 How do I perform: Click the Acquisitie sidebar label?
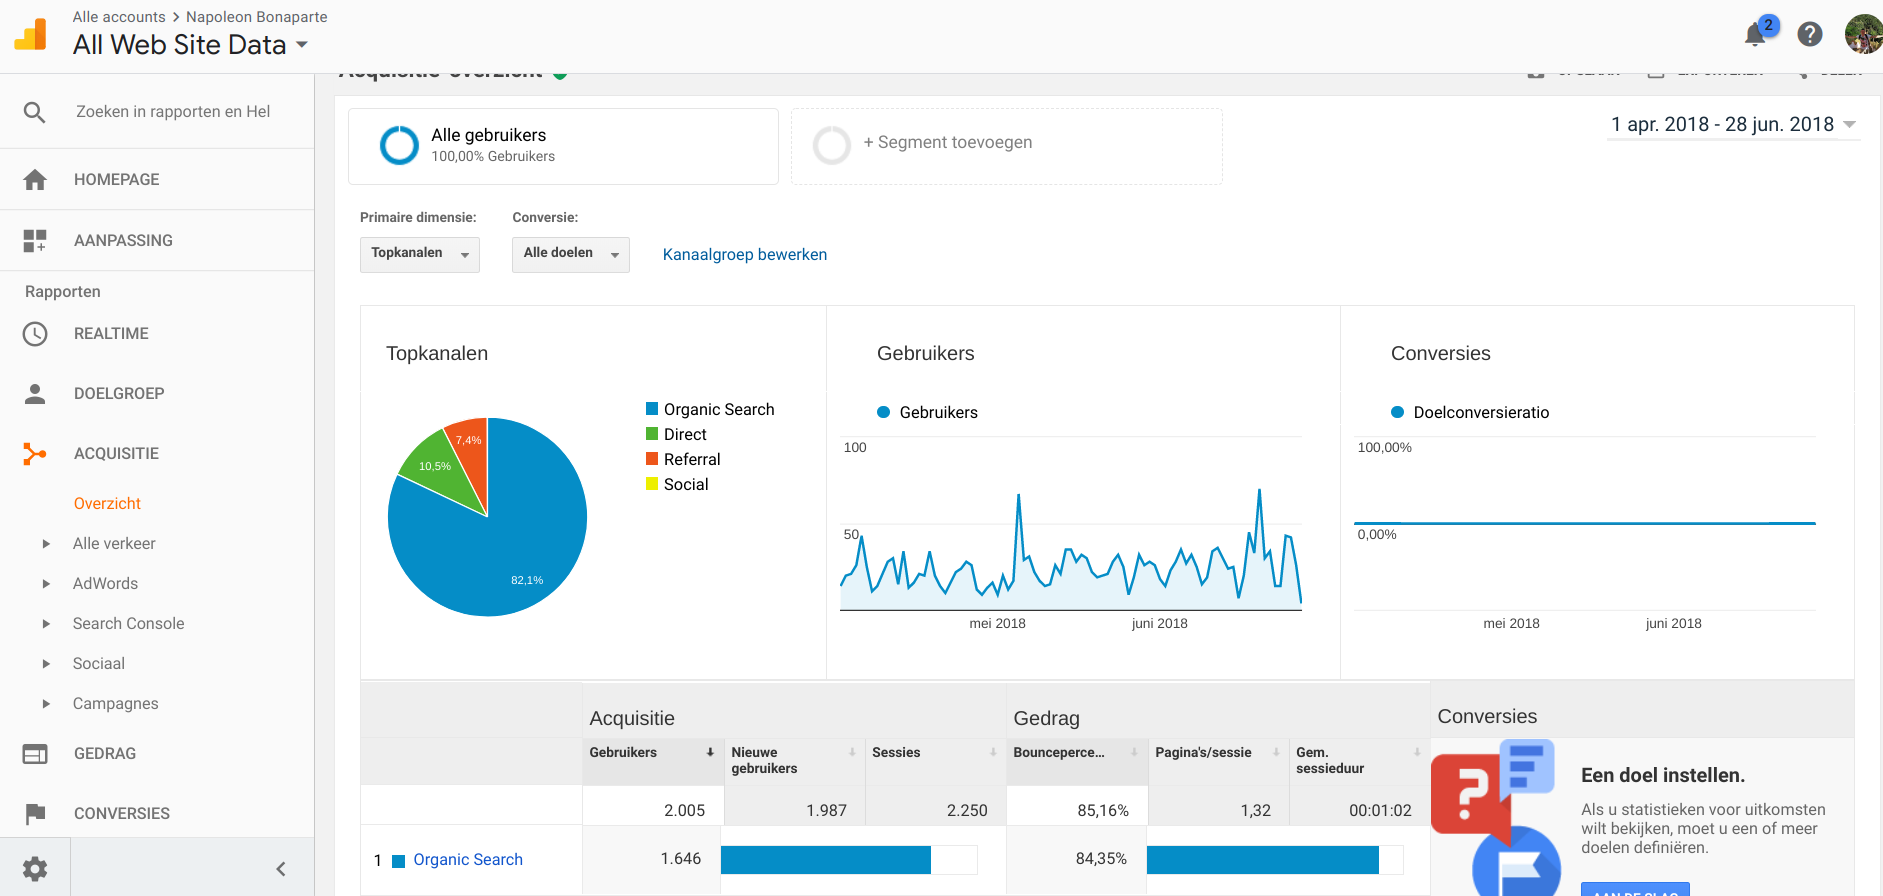click(116, 454)
